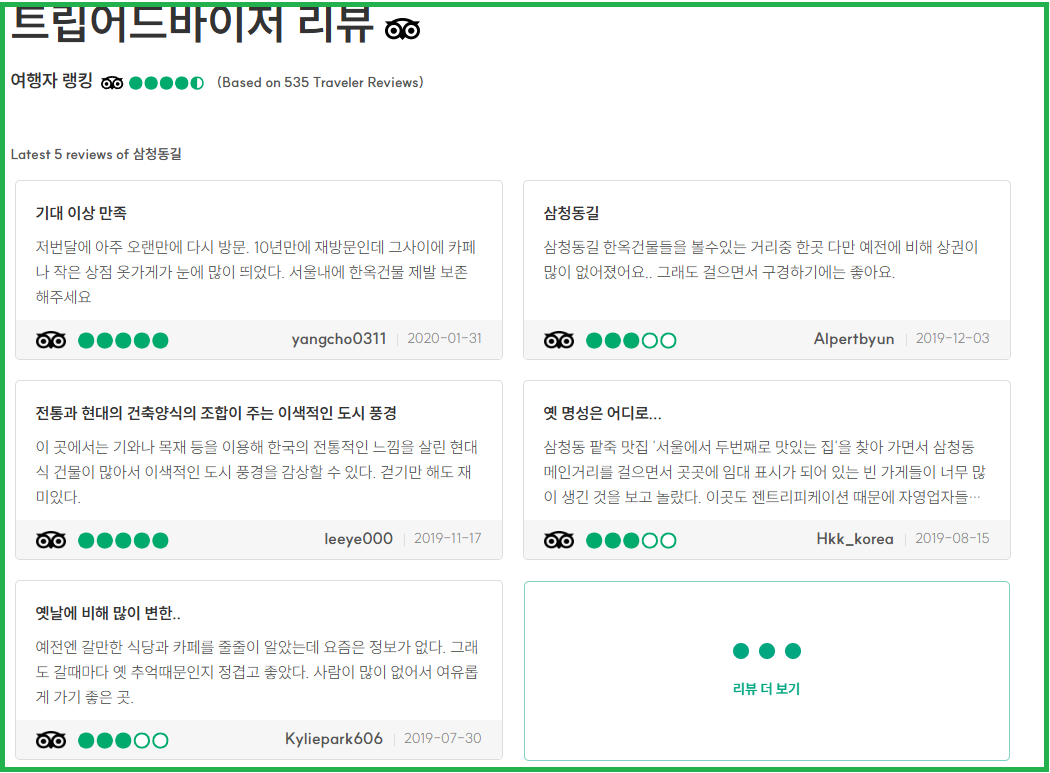Click the owl logo on yangcho0311's review
Screen dimensions: 1050x773
pyautogui.click(x=50, y=340)
